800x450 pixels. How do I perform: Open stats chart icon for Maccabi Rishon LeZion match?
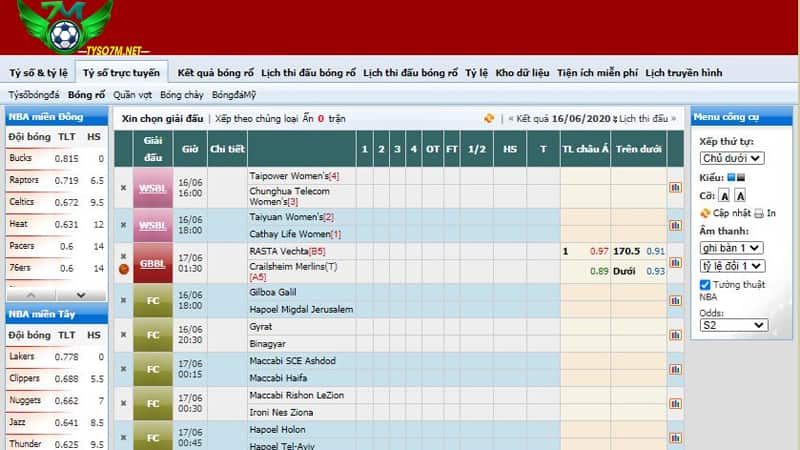(x=675, y=404)
